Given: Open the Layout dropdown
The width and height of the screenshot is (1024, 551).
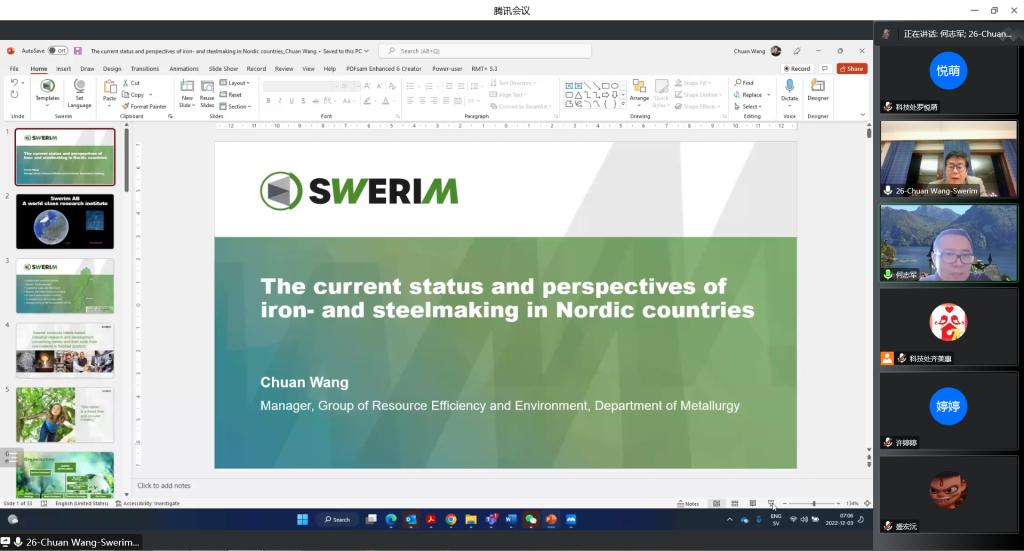Looking at the screenshot, I should [x=235, y=83].
